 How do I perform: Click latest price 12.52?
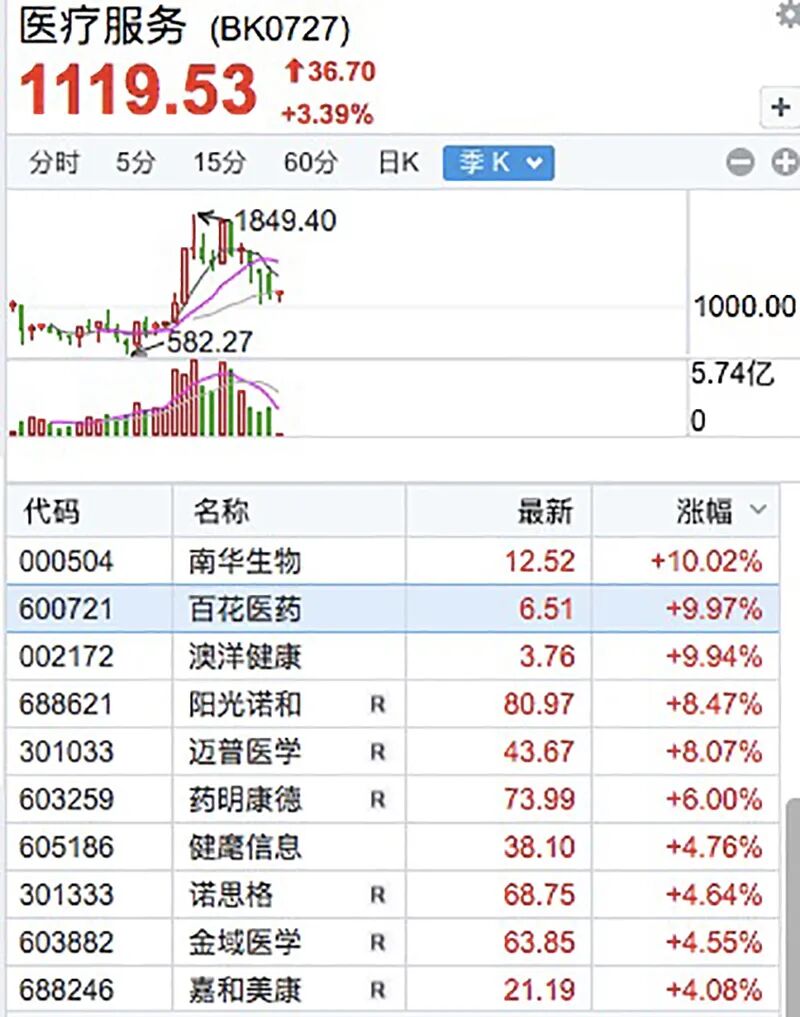(540, 561)
